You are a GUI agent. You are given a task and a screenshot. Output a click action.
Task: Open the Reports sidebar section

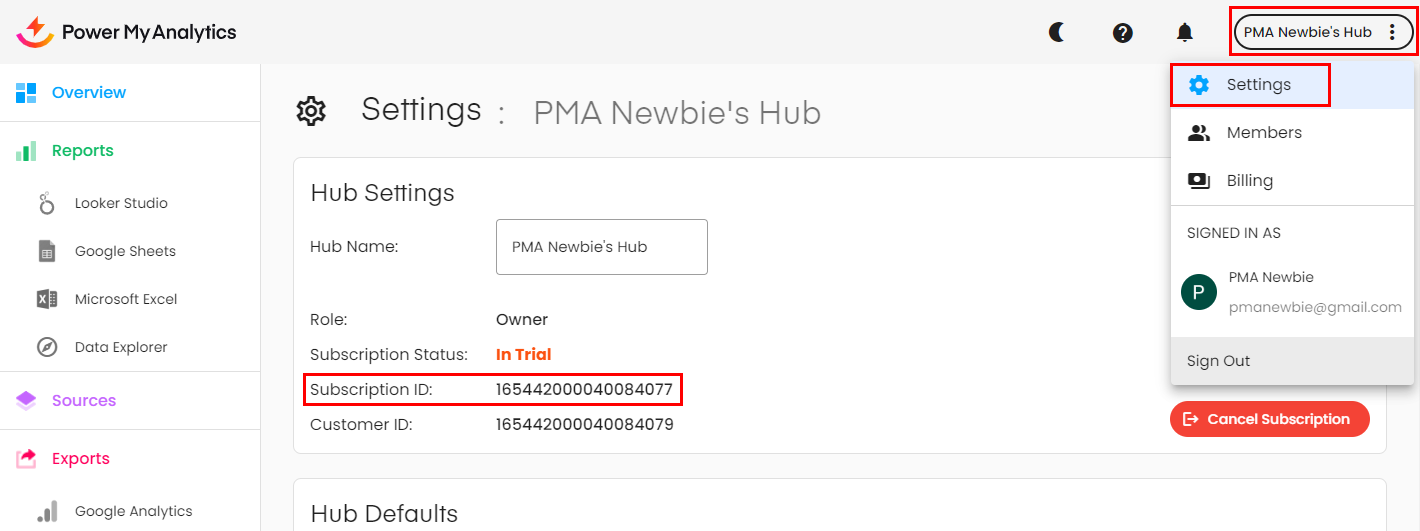[x=82, y=151]
